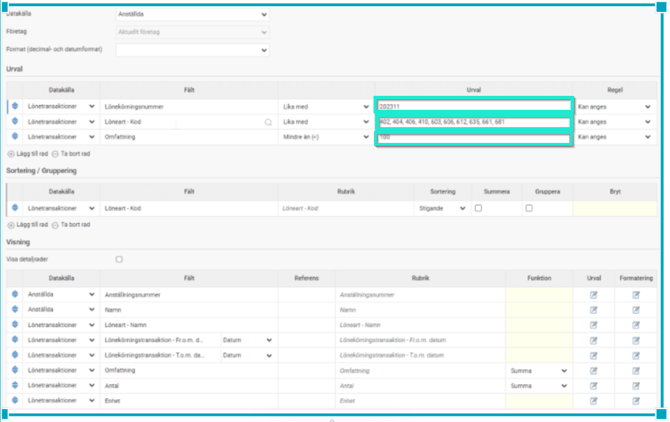Toggle the Visa detaljrader checkbox
Image resolution: width=670 pixels, height=422 pixels.
[x=119, y=259]
